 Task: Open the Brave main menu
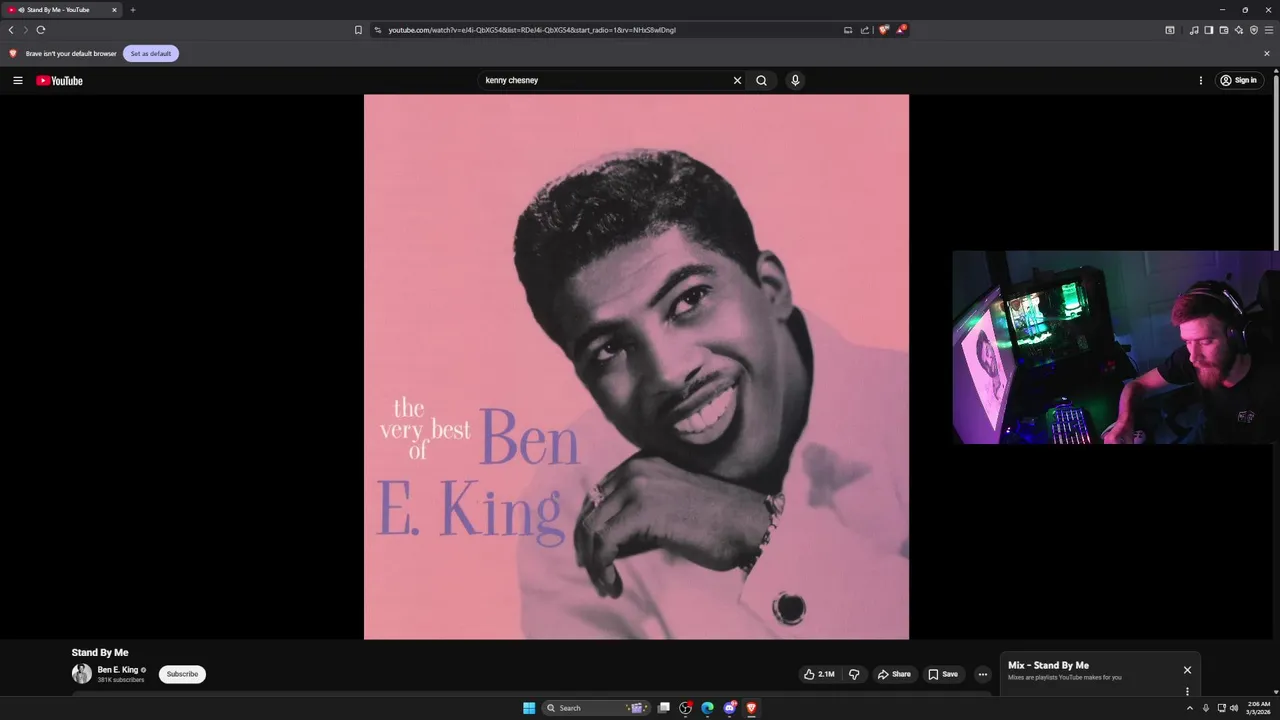coord(1269,30)
